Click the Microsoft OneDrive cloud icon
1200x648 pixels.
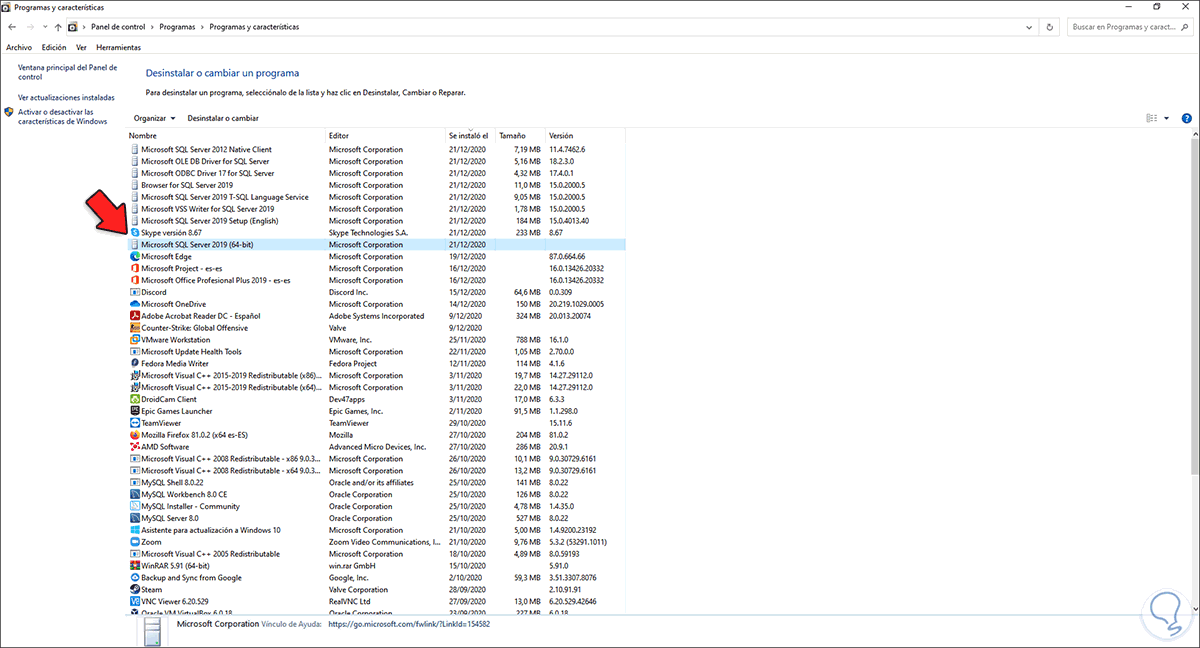135,304
